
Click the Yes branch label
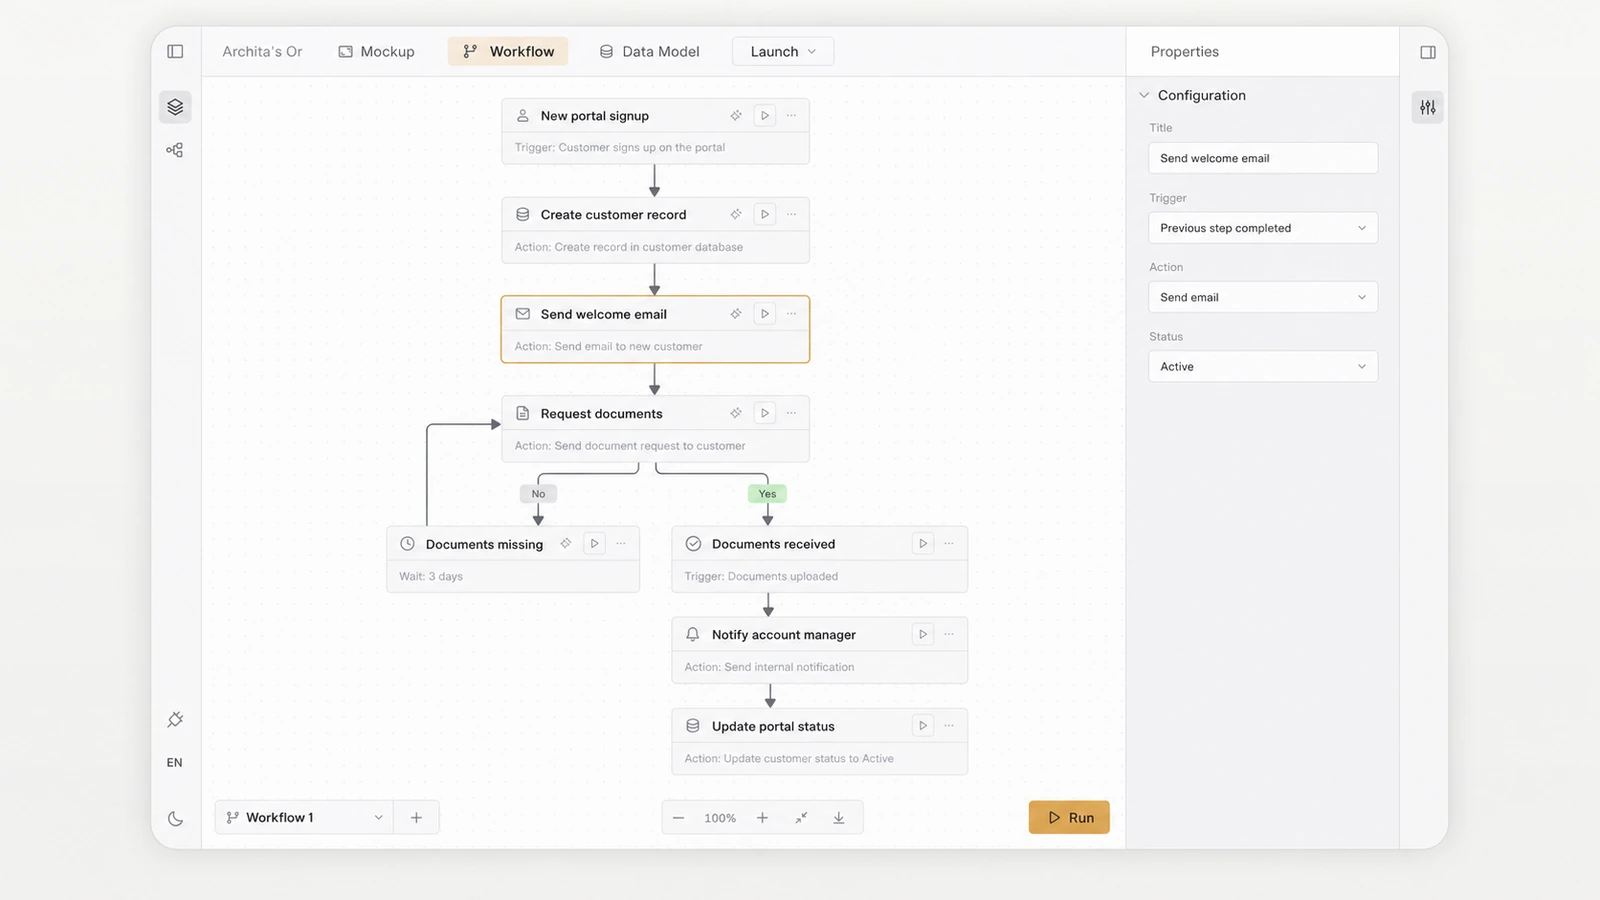(767, 494)
